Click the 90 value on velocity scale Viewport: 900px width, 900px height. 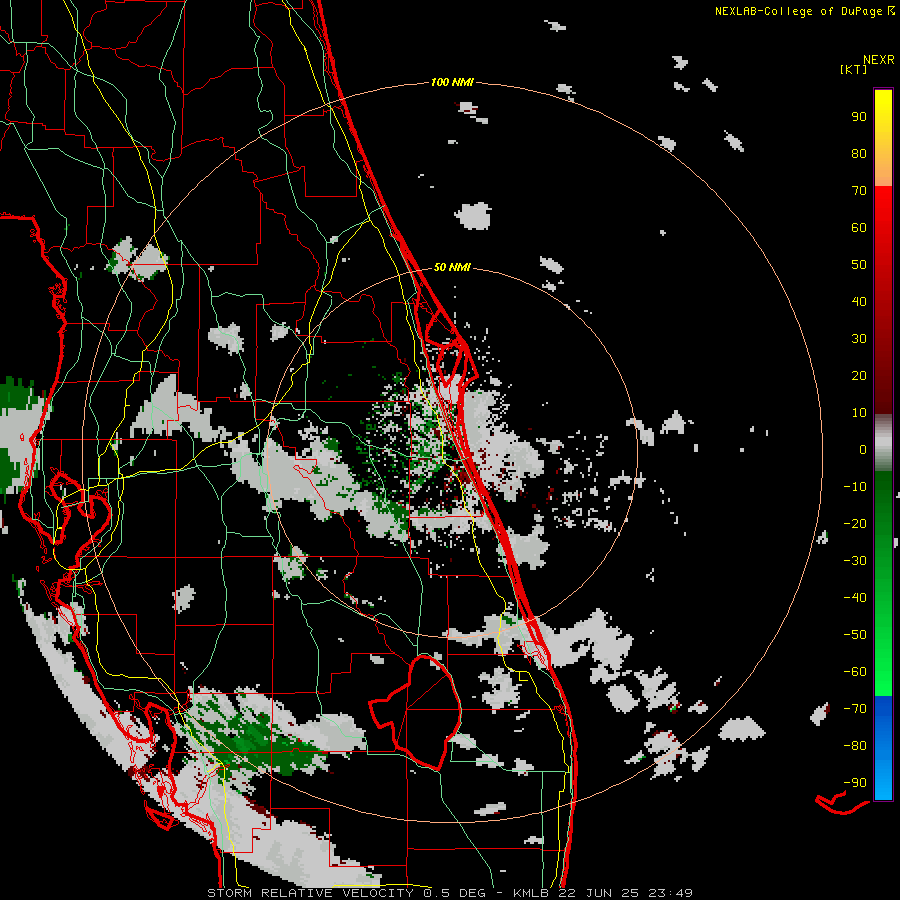[859, 116]
